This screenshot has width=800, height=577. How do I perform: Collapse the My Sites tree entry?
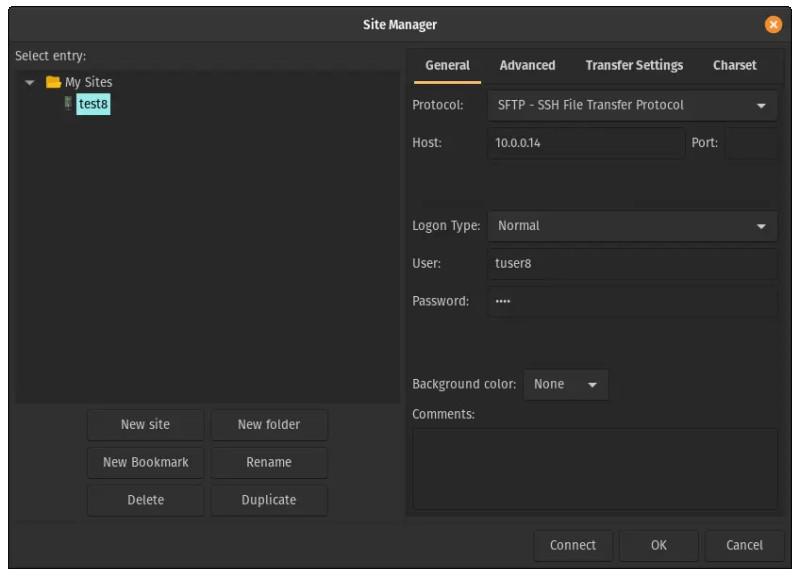coord(27,80)
